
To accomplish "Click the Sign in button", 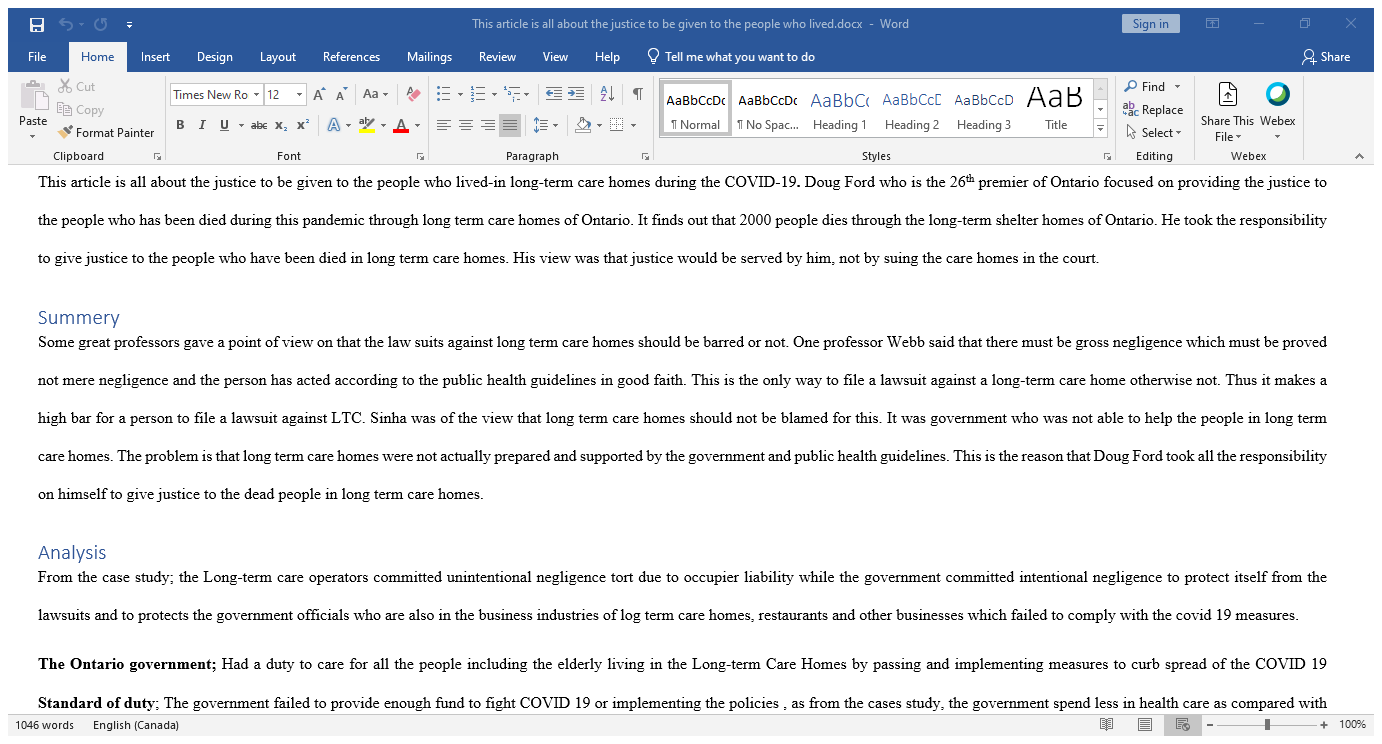I will (1150, 22).
